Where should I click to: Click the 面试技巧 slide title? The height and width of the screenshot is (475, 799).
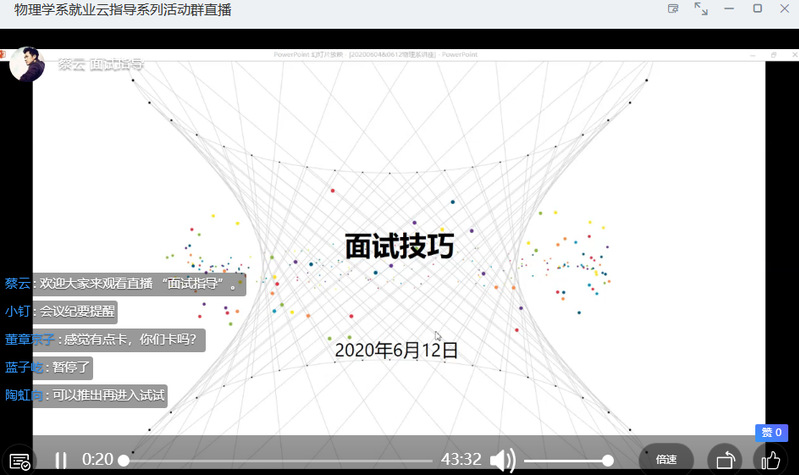(x=399, y=246)
